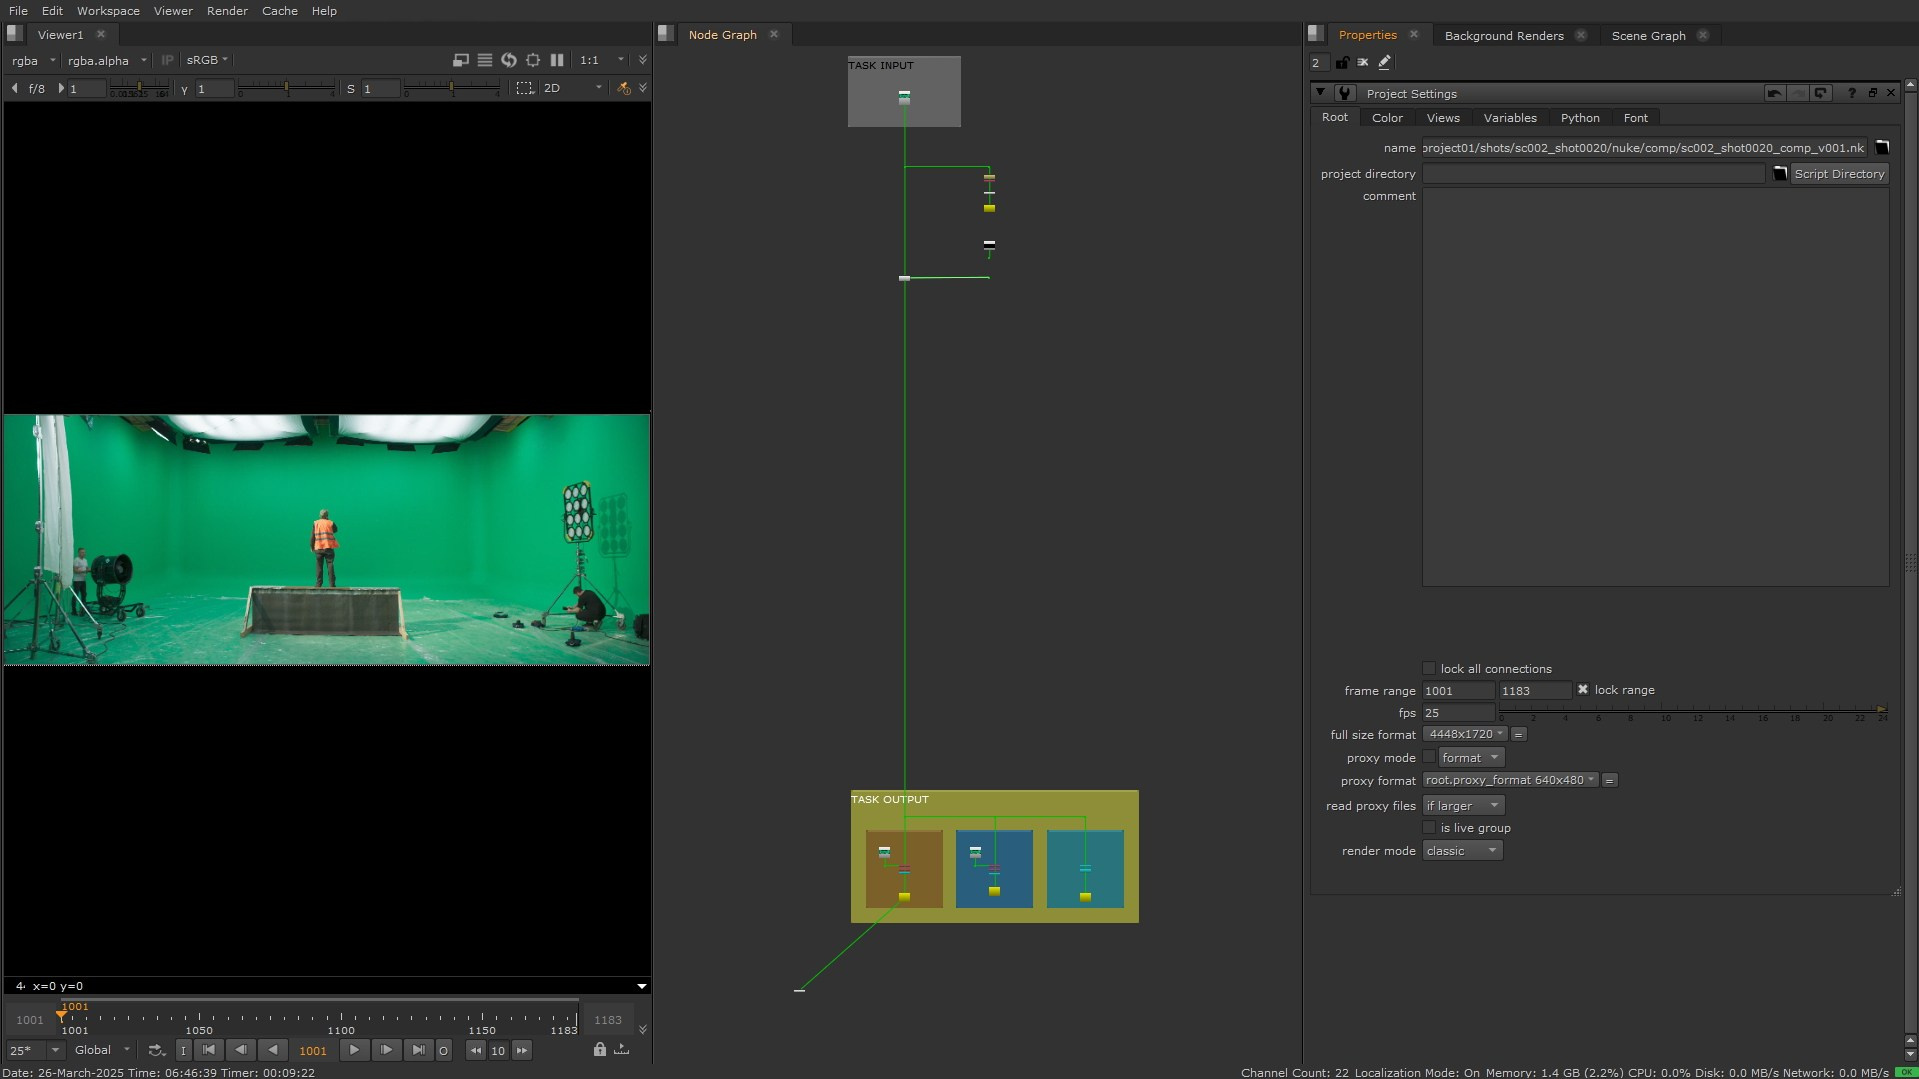Check lock all connections
The height and width of the screenshot is (1079, 1919).
click(x=1429, y=668)
